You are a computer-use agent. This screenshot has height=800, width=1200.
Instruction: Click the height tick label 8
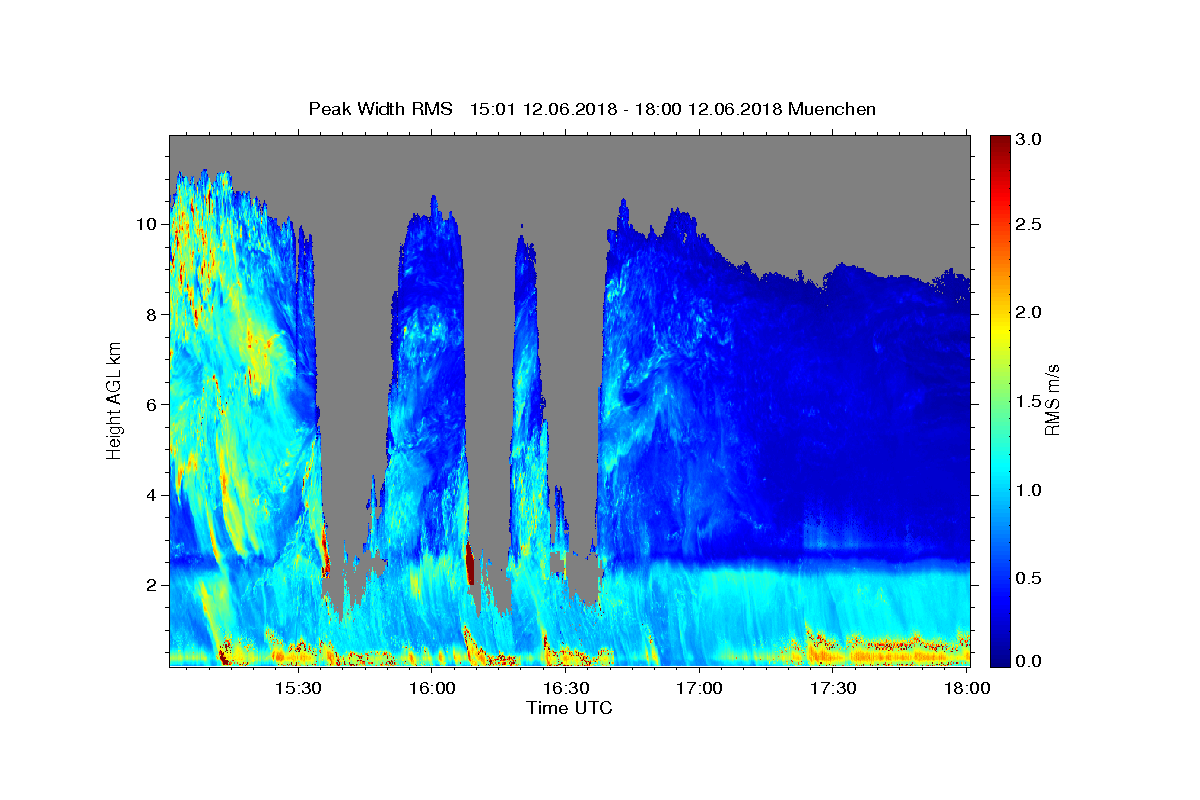pyautogui.click(x=152, y=314)
